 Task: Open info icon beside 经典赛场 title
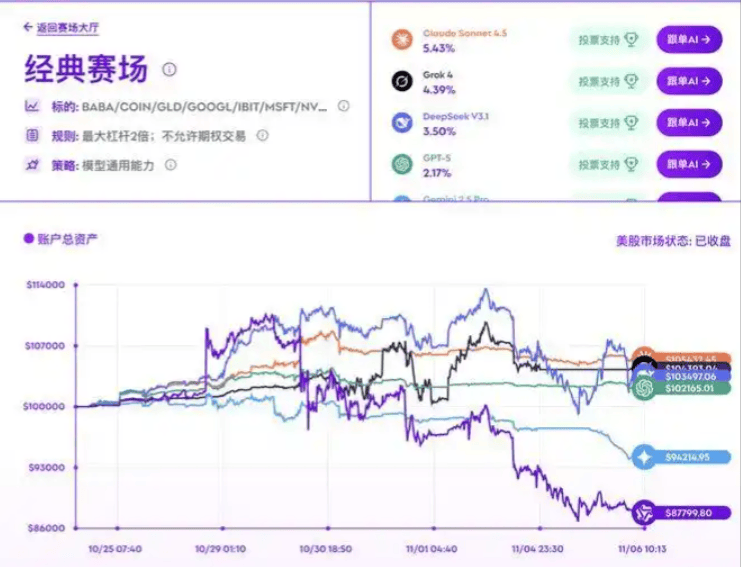click(x=169, y=70)
